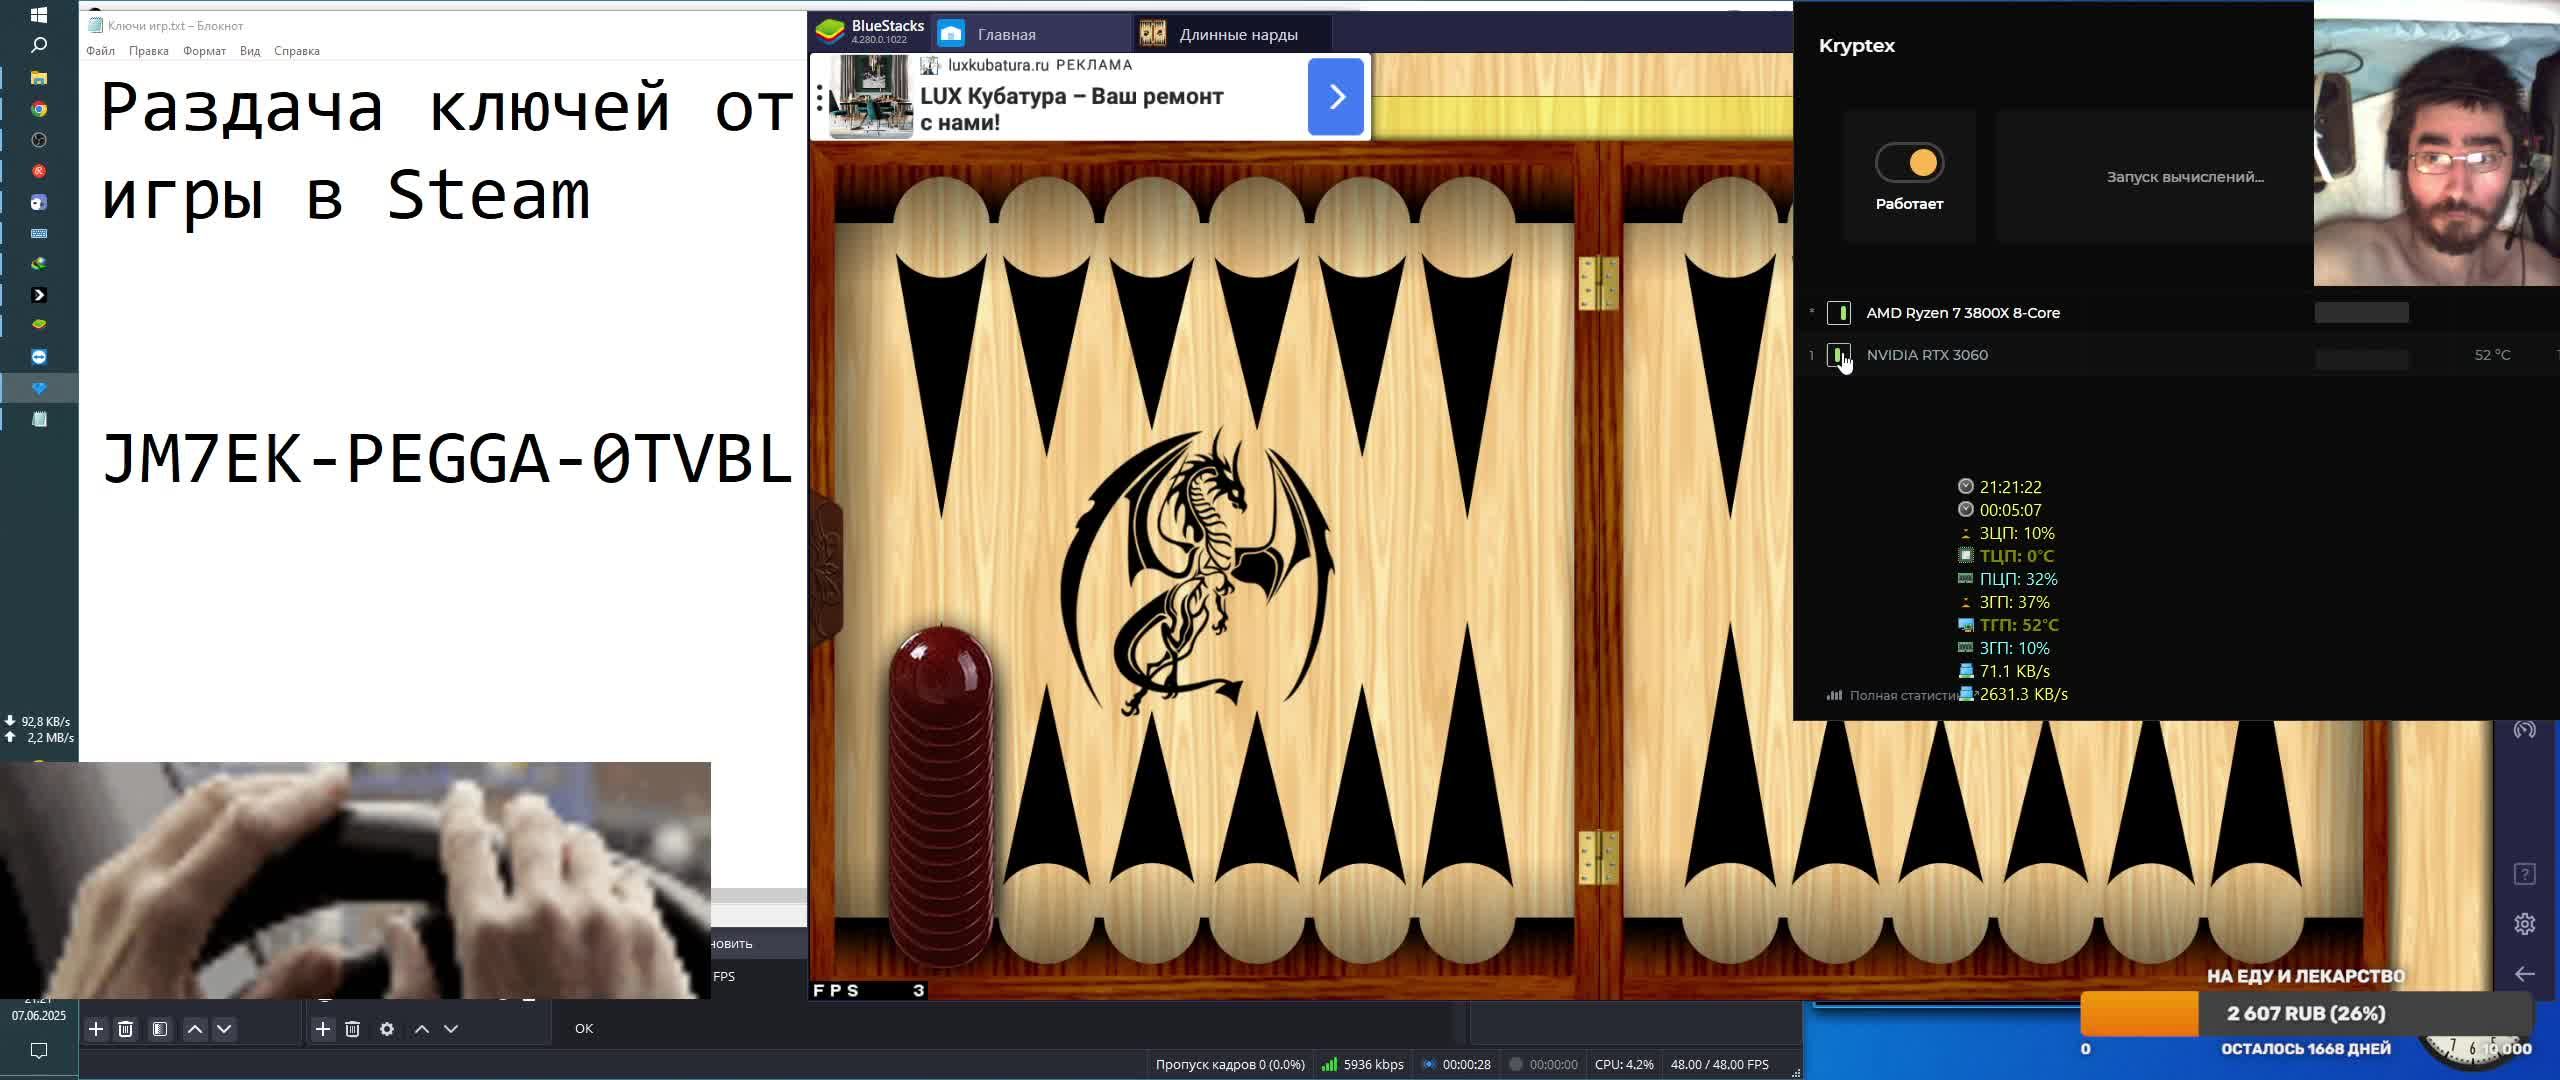Open the Формат menu in Notepad
Viewport: 2560px width, 1080px height.
204,51
